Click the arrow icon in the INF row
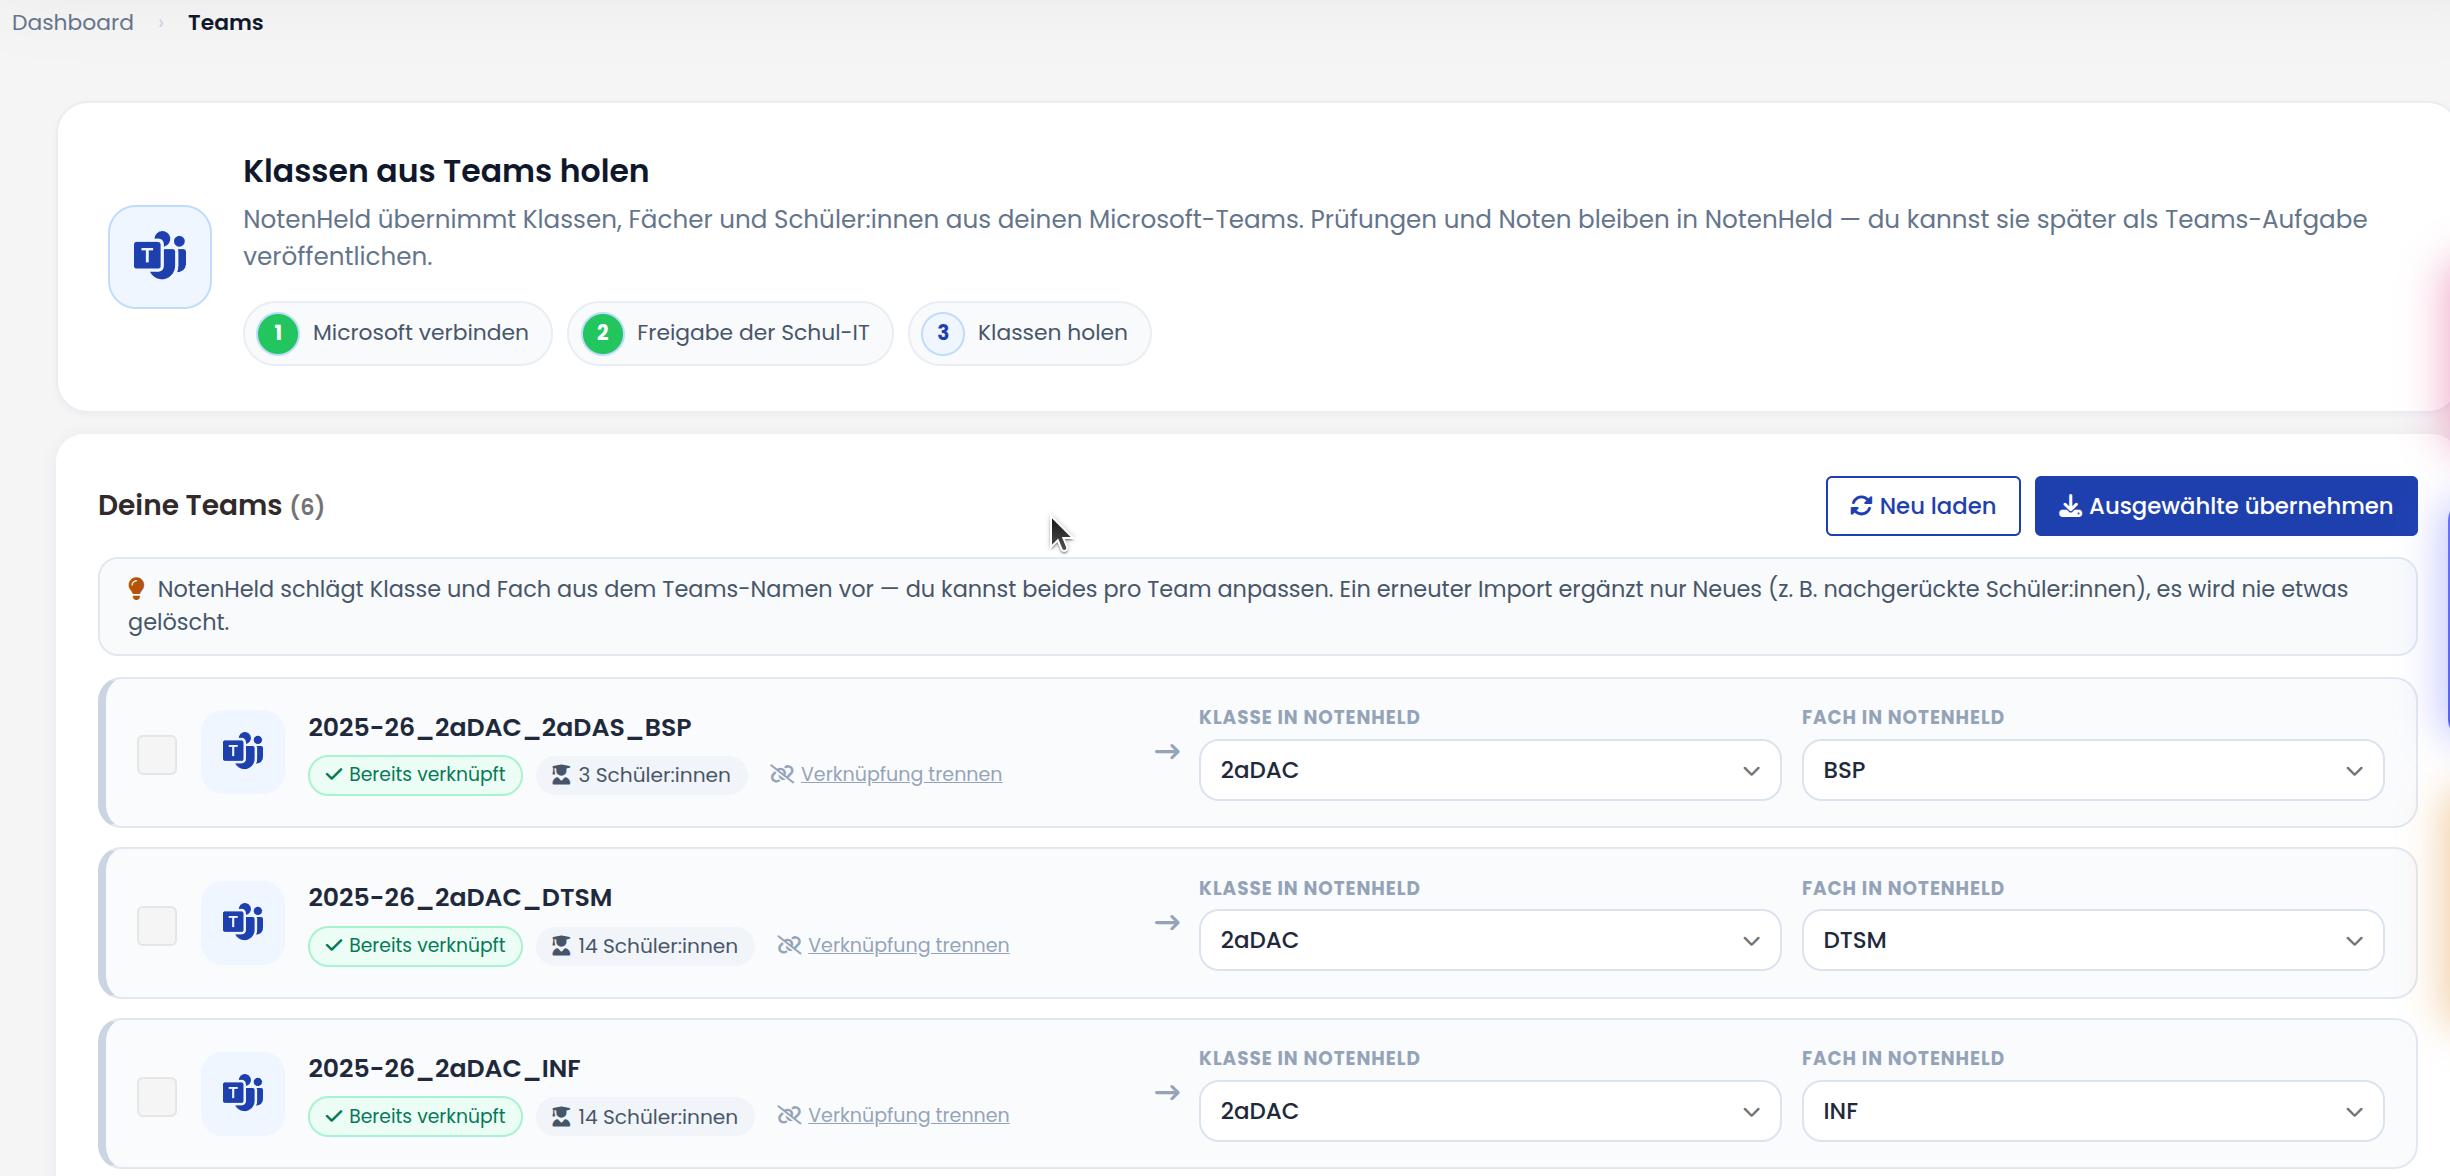Viewport: 2450px width, 1176px height. [1167, 1092]
